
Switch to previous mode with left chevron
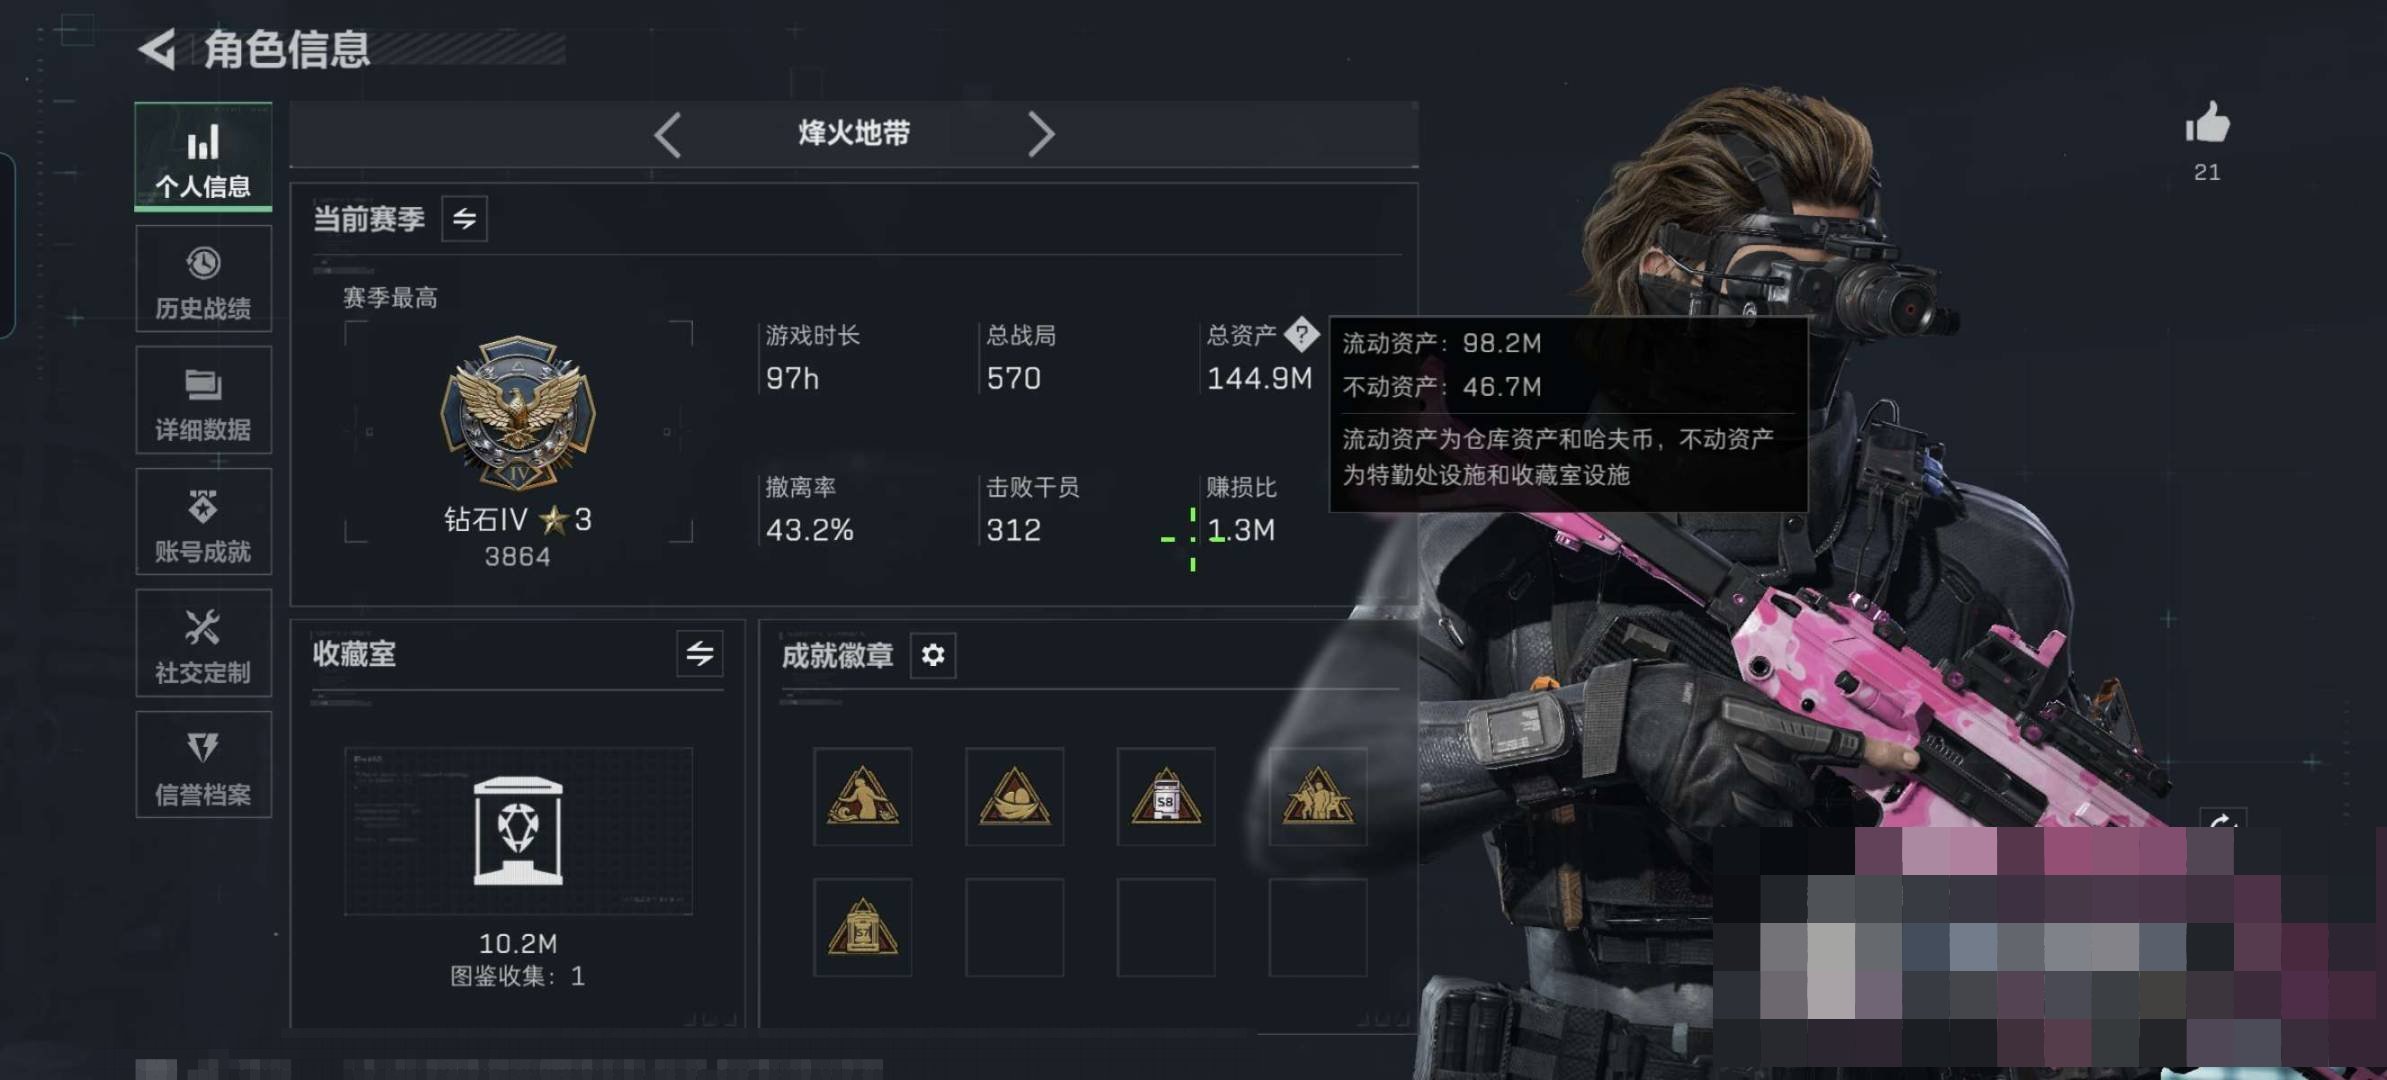(668, 134)
